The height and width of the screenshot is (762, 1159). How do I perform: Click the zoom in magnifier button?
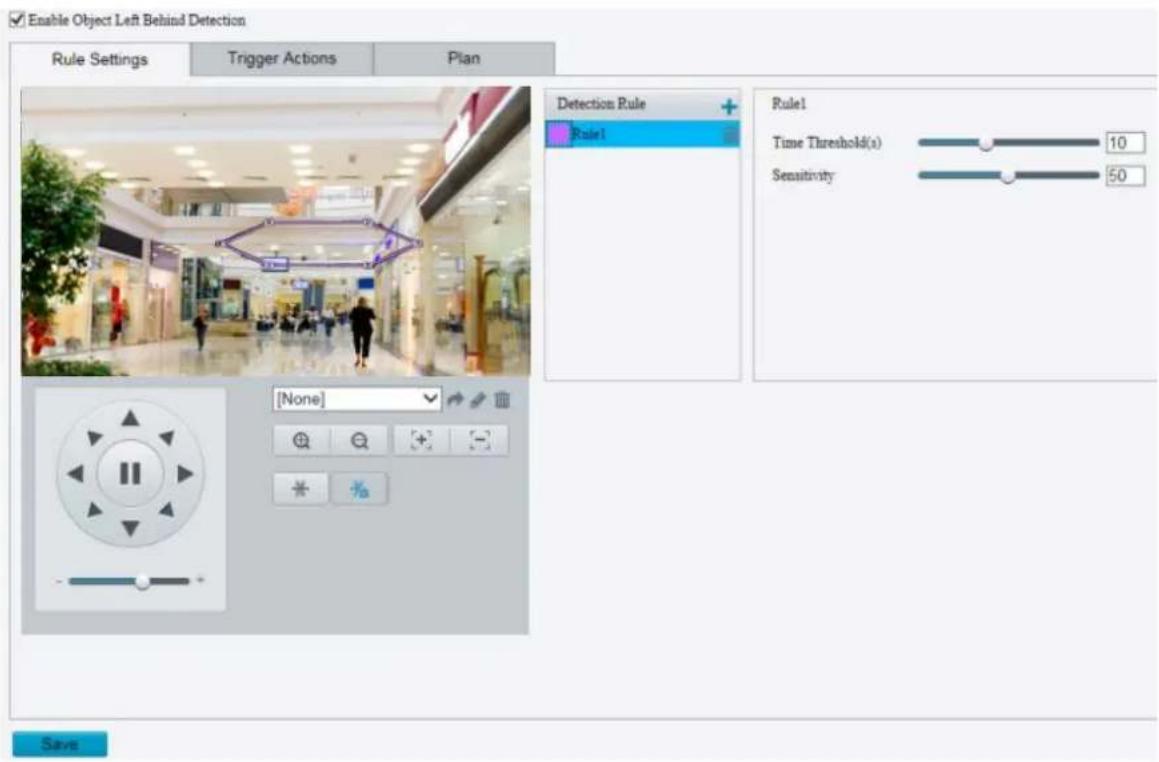pos(301,440)
